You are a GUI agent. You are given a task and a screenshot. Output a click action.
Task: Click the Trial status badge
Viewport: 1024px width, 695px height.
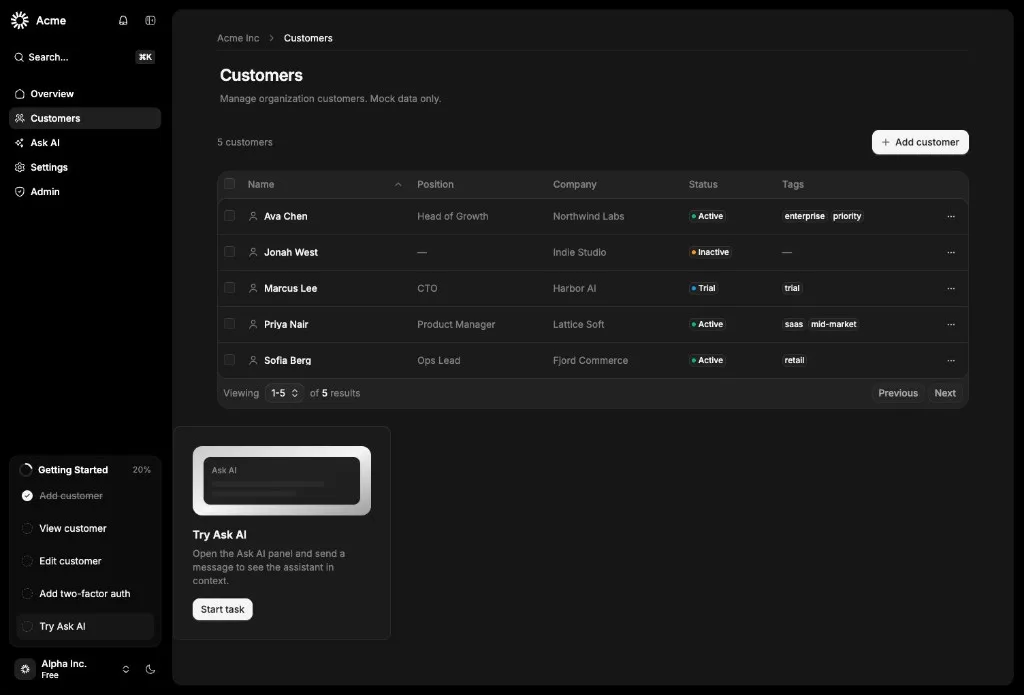[703, 288]
